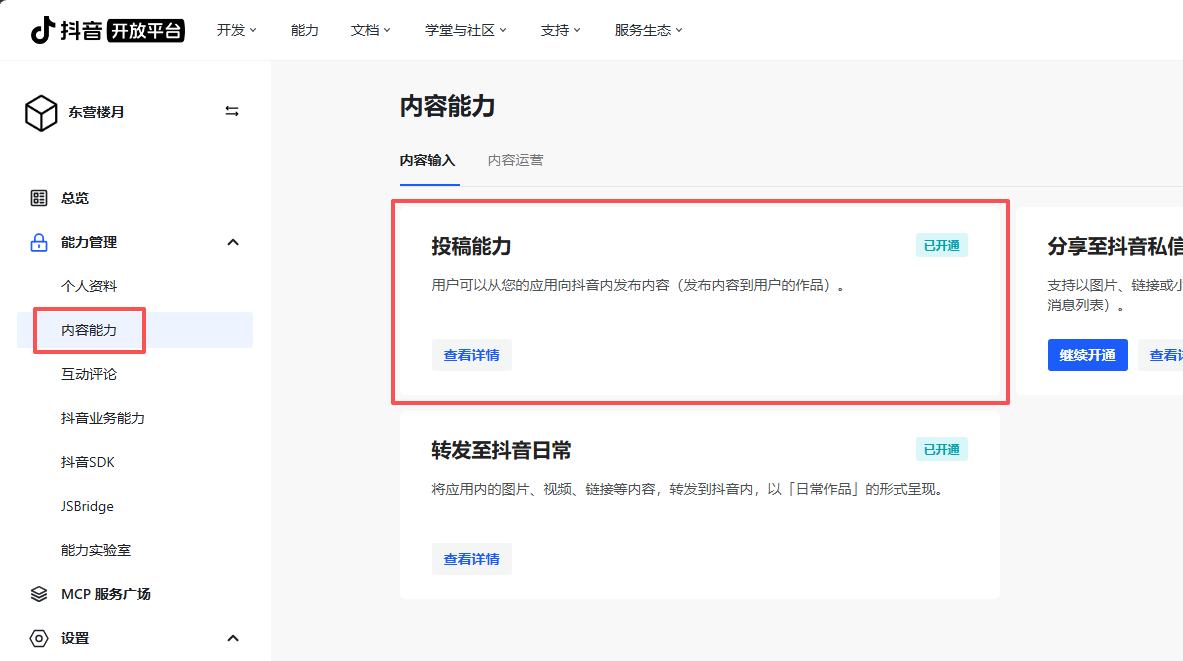Click the 东营楼月 app cube icon
This screenshot has width=1183, height=661.
point(41,112)
